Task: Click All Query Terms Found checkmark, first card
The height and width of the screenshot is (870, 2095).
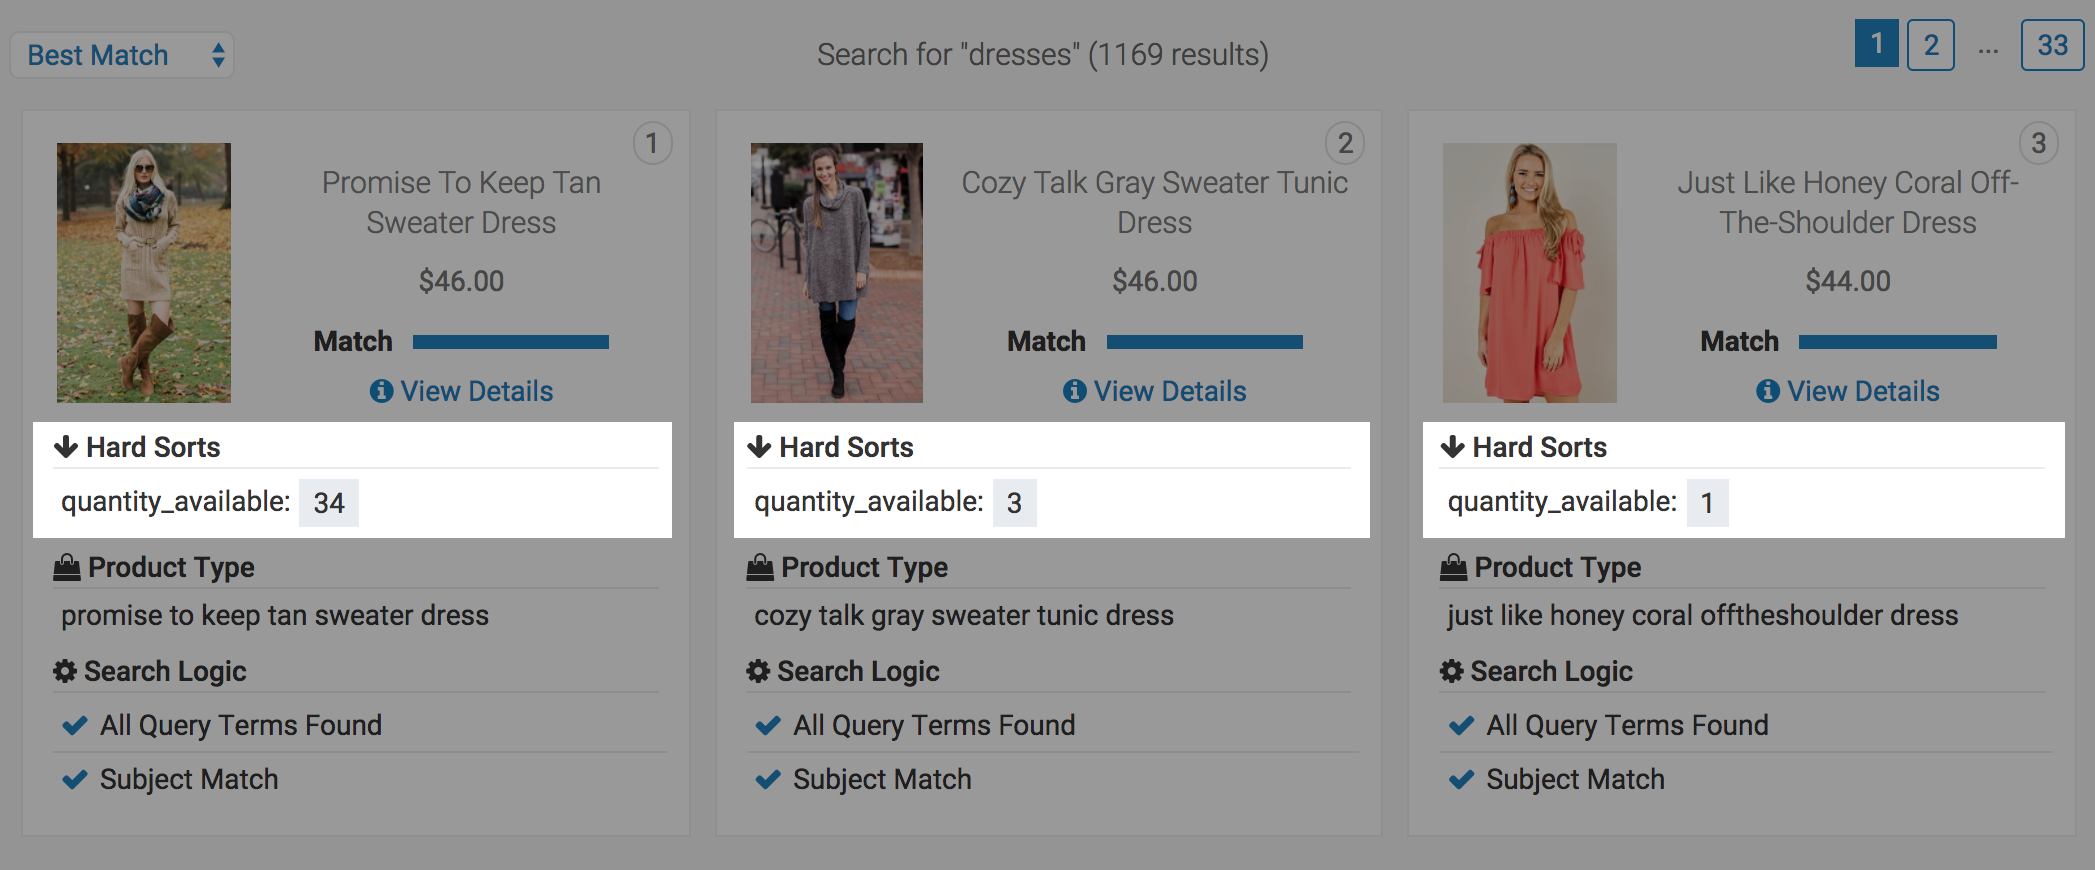Action: pyautogui.click(x=75, y=725)
